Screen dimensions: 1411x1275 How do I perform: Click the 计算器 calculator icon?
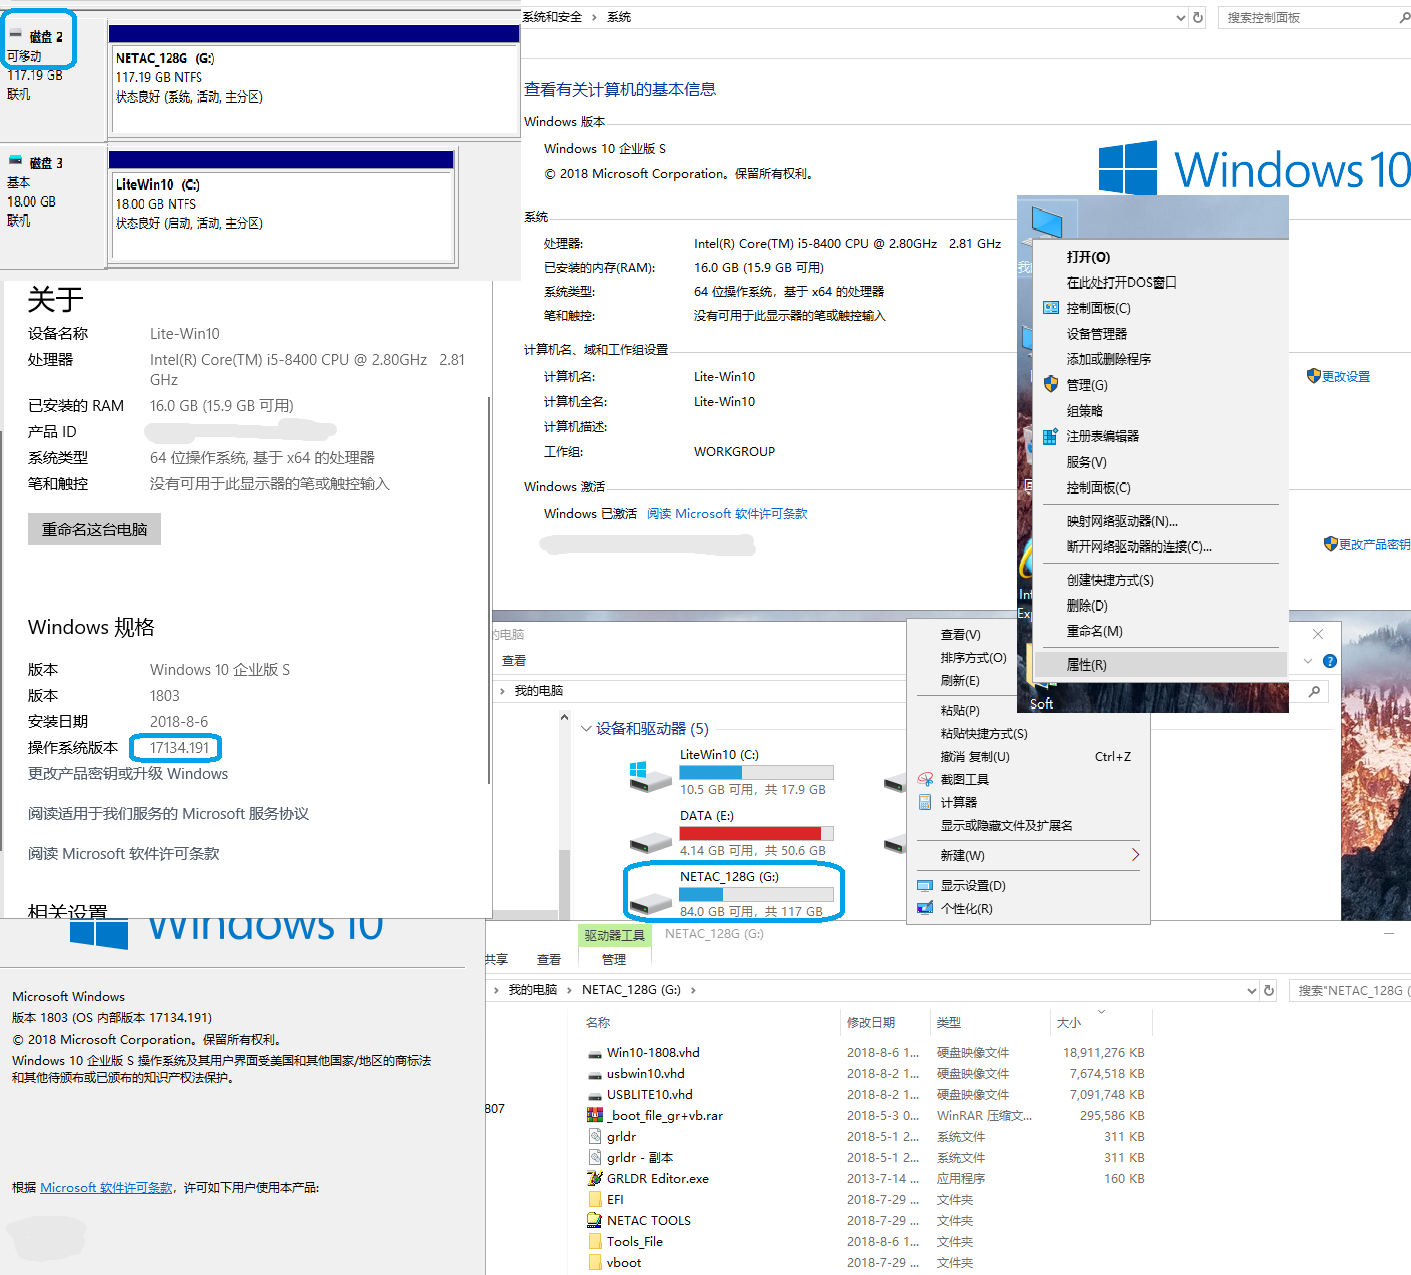click(925, 802)
